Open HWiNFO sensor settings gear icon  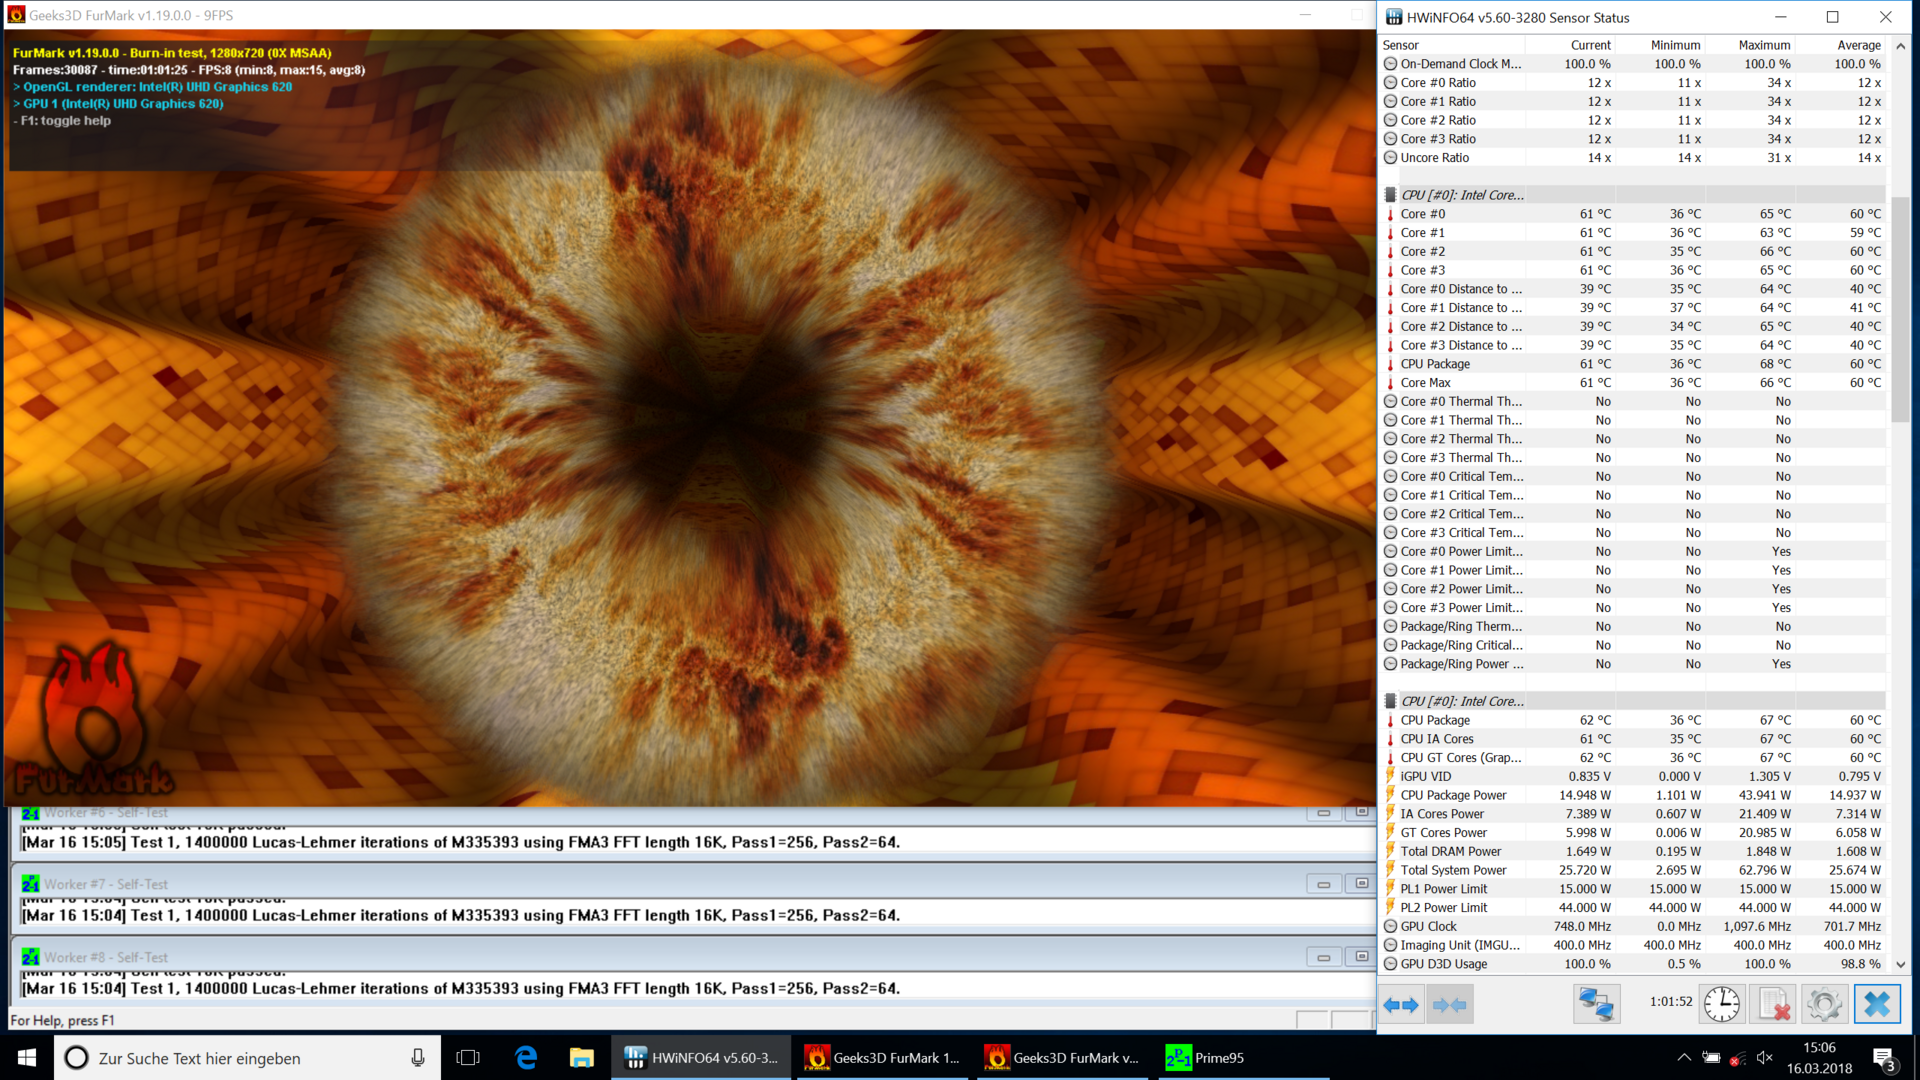tap(1824, 1004)
